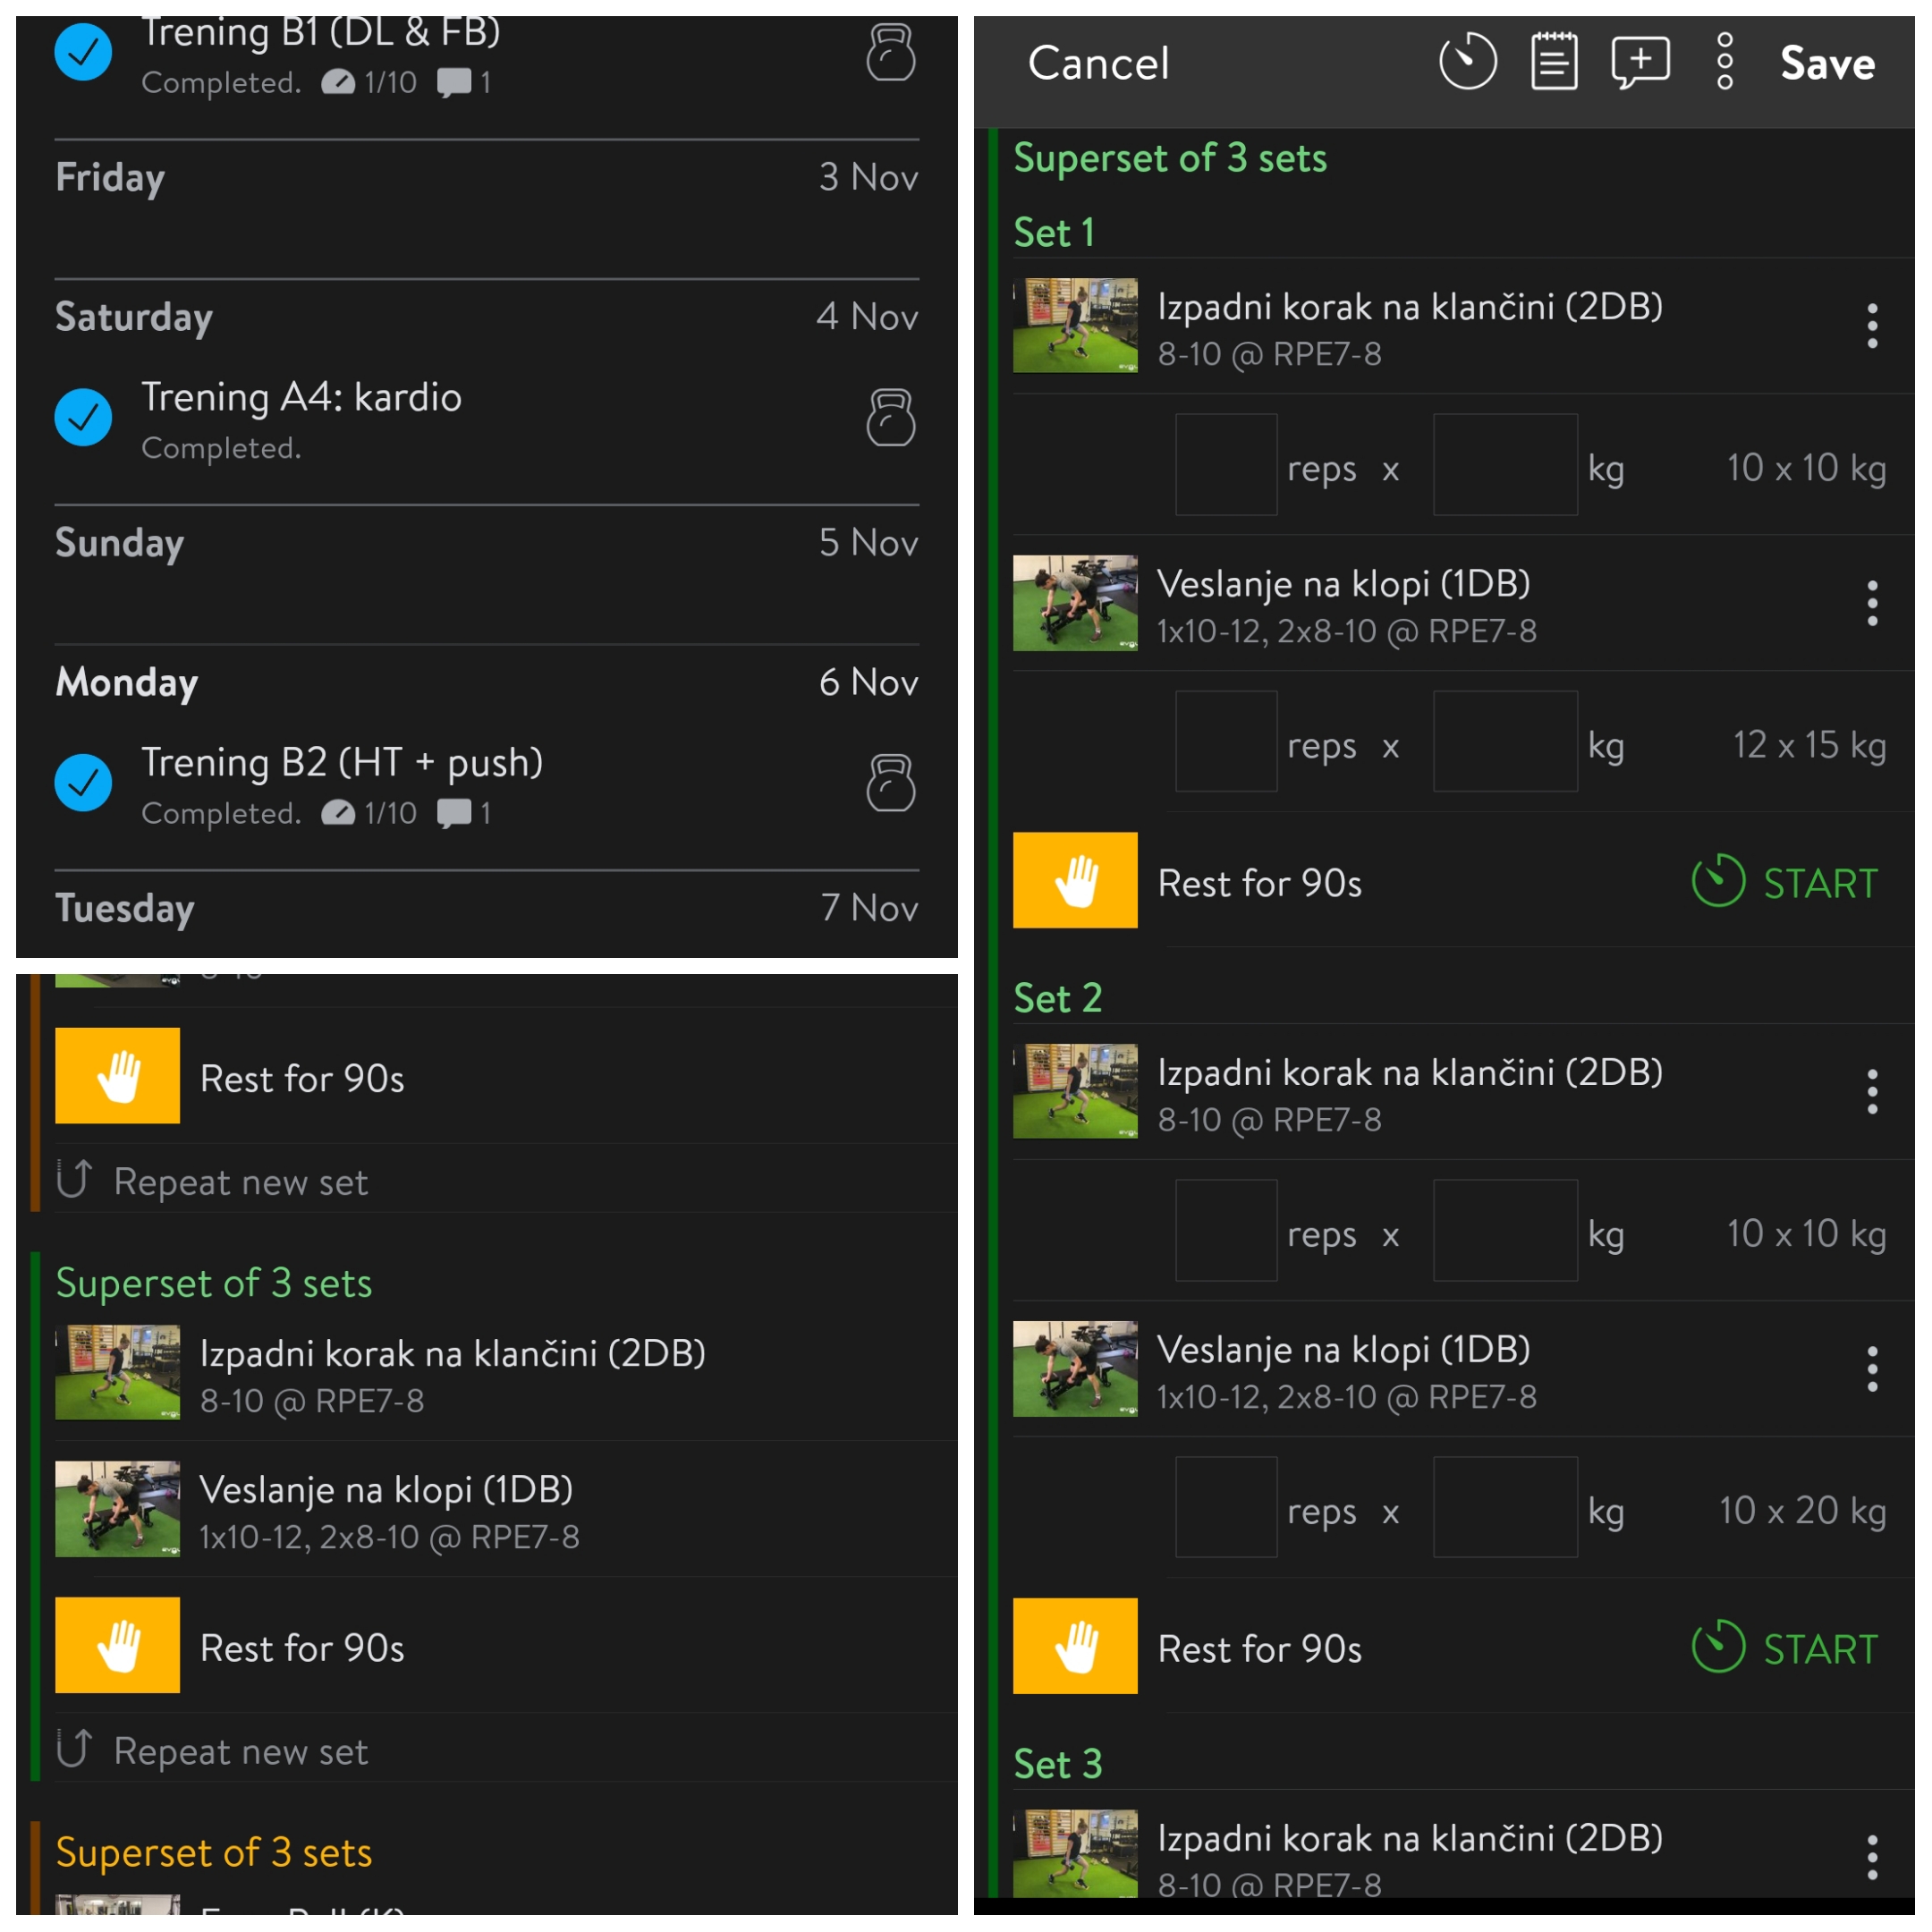1932x1932 pixels.
Task: Tap kettlebell icon for Trening B2 (HT + push)
Action: point(890,782)
